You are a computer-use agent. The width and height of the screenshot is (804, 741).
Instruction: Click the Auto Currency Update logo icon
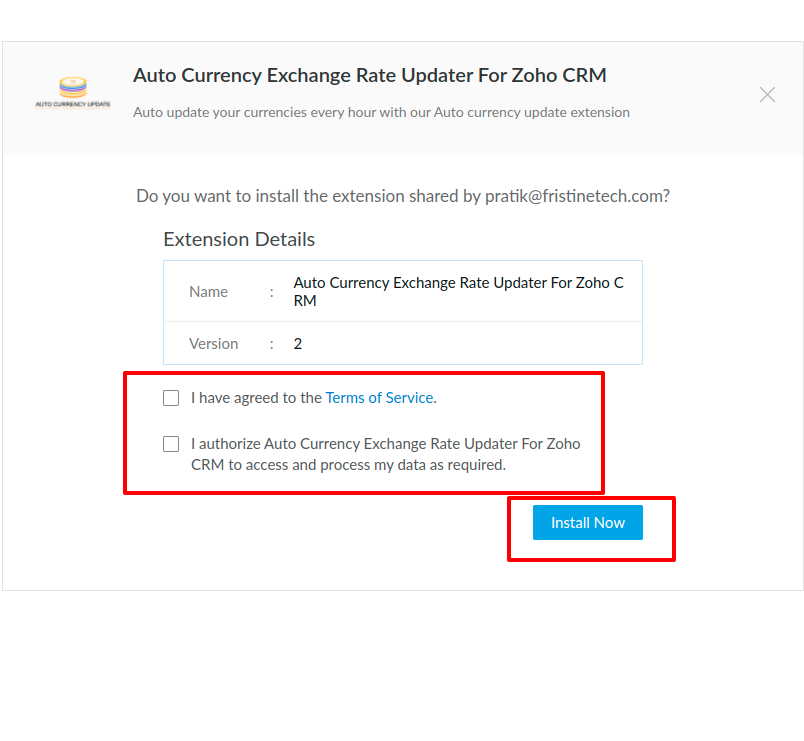(73, 92)
